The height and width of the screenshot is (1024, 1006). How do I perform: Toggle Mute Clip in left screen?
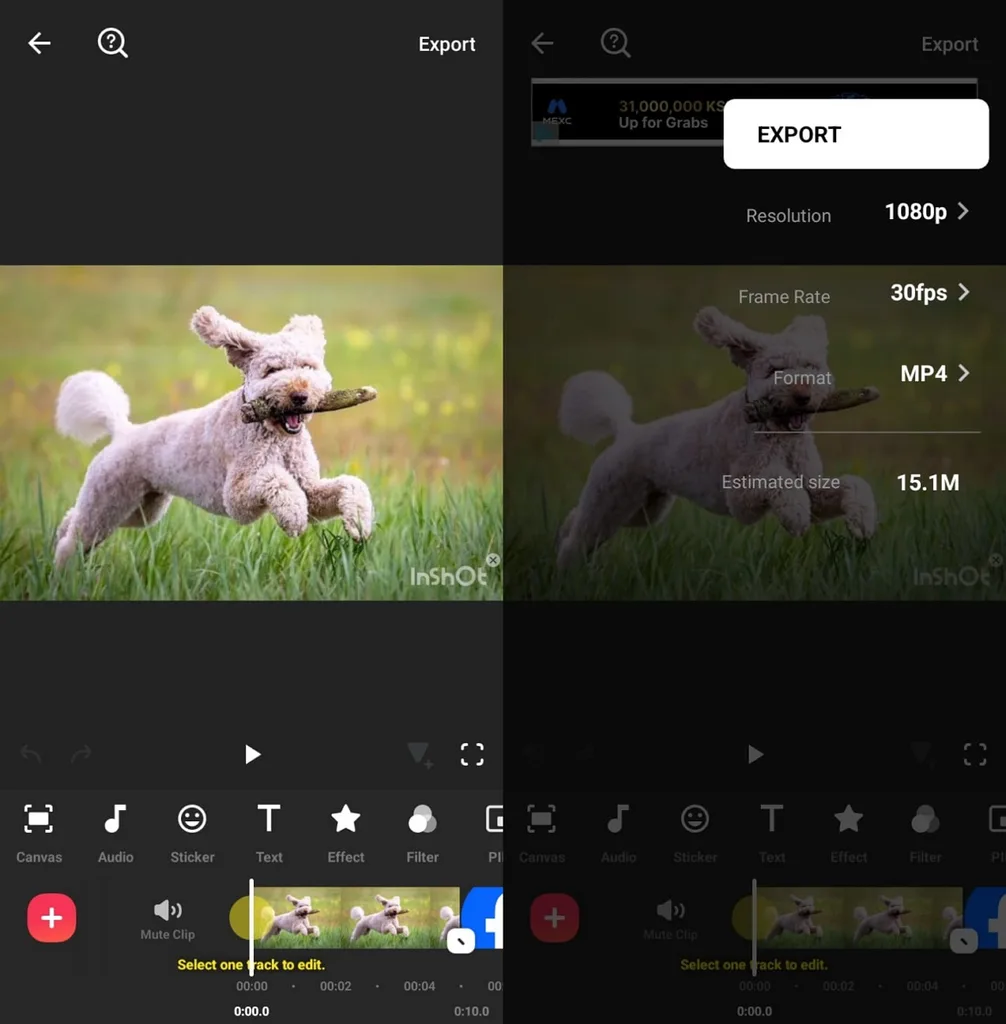pyautogui.click(x=168, y=920)
